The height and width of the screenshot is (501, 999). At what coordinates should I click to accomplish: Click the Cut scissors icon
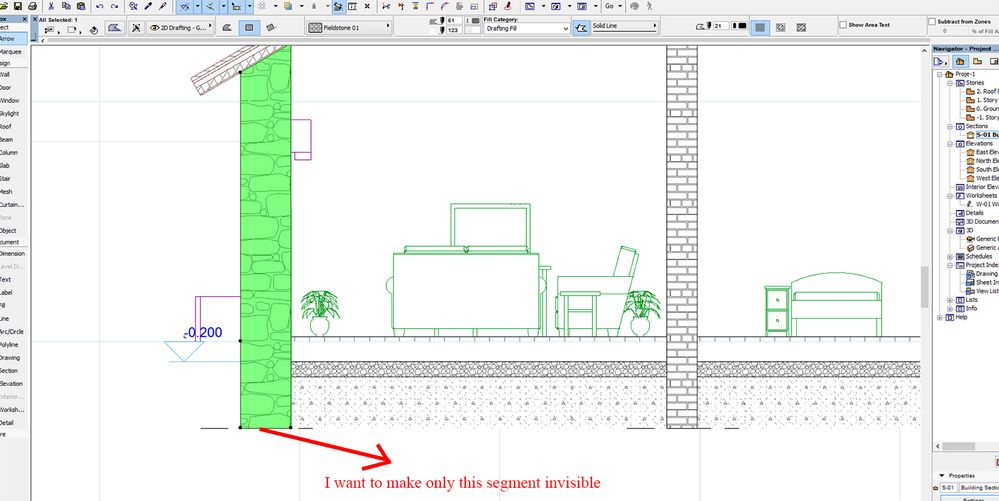click(52, 6)
